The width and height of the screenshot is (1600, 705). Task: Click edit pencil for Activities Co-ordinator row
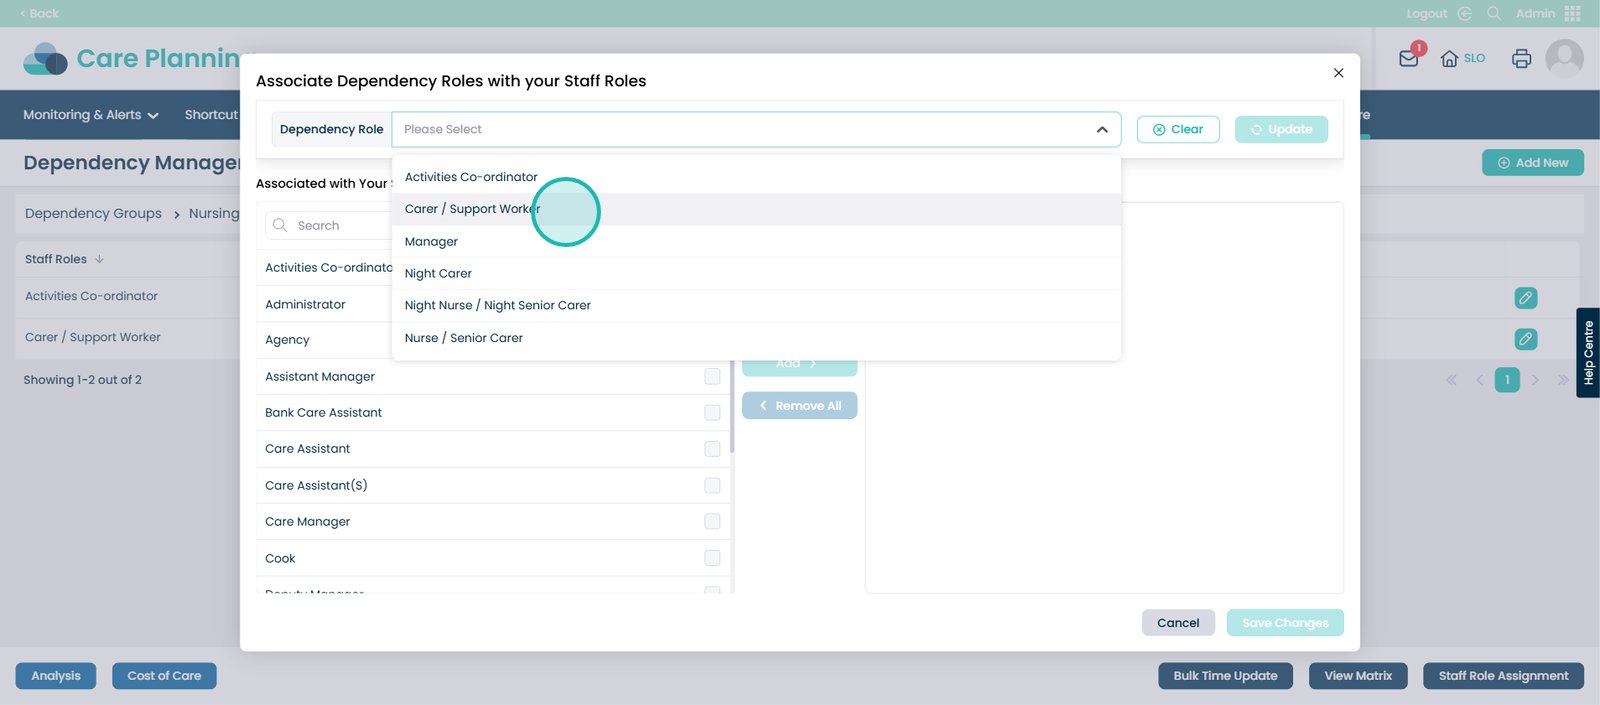point(1525,298)
